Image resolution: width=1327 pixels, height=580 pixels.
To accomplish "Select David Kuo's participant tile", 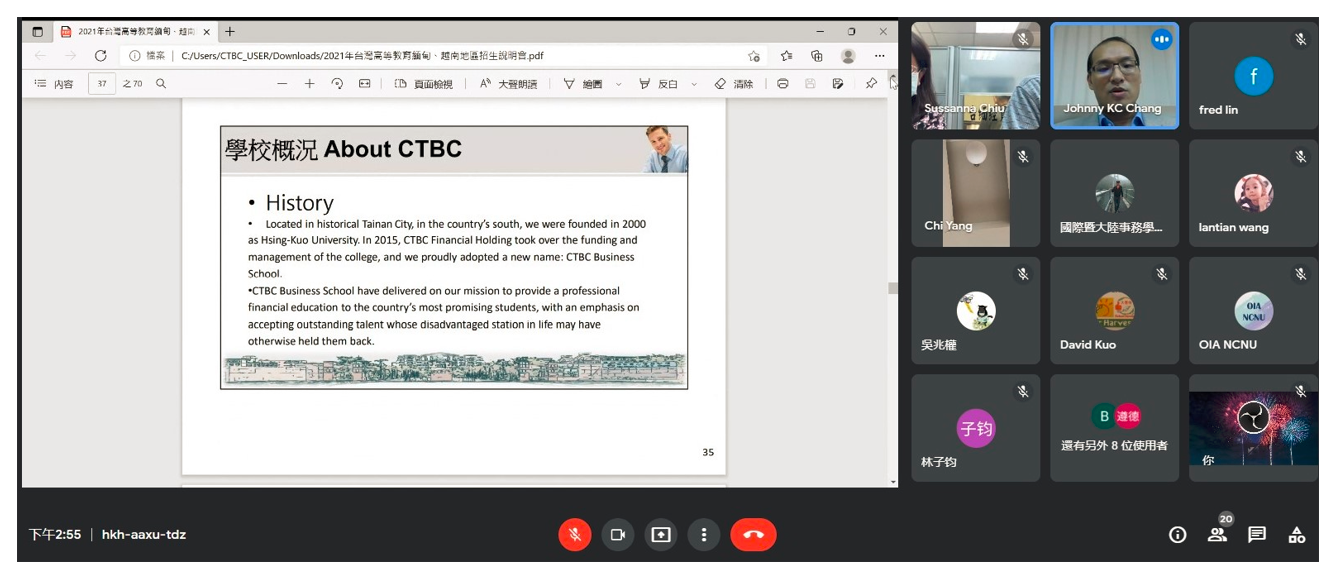I will coord(1114,311).
